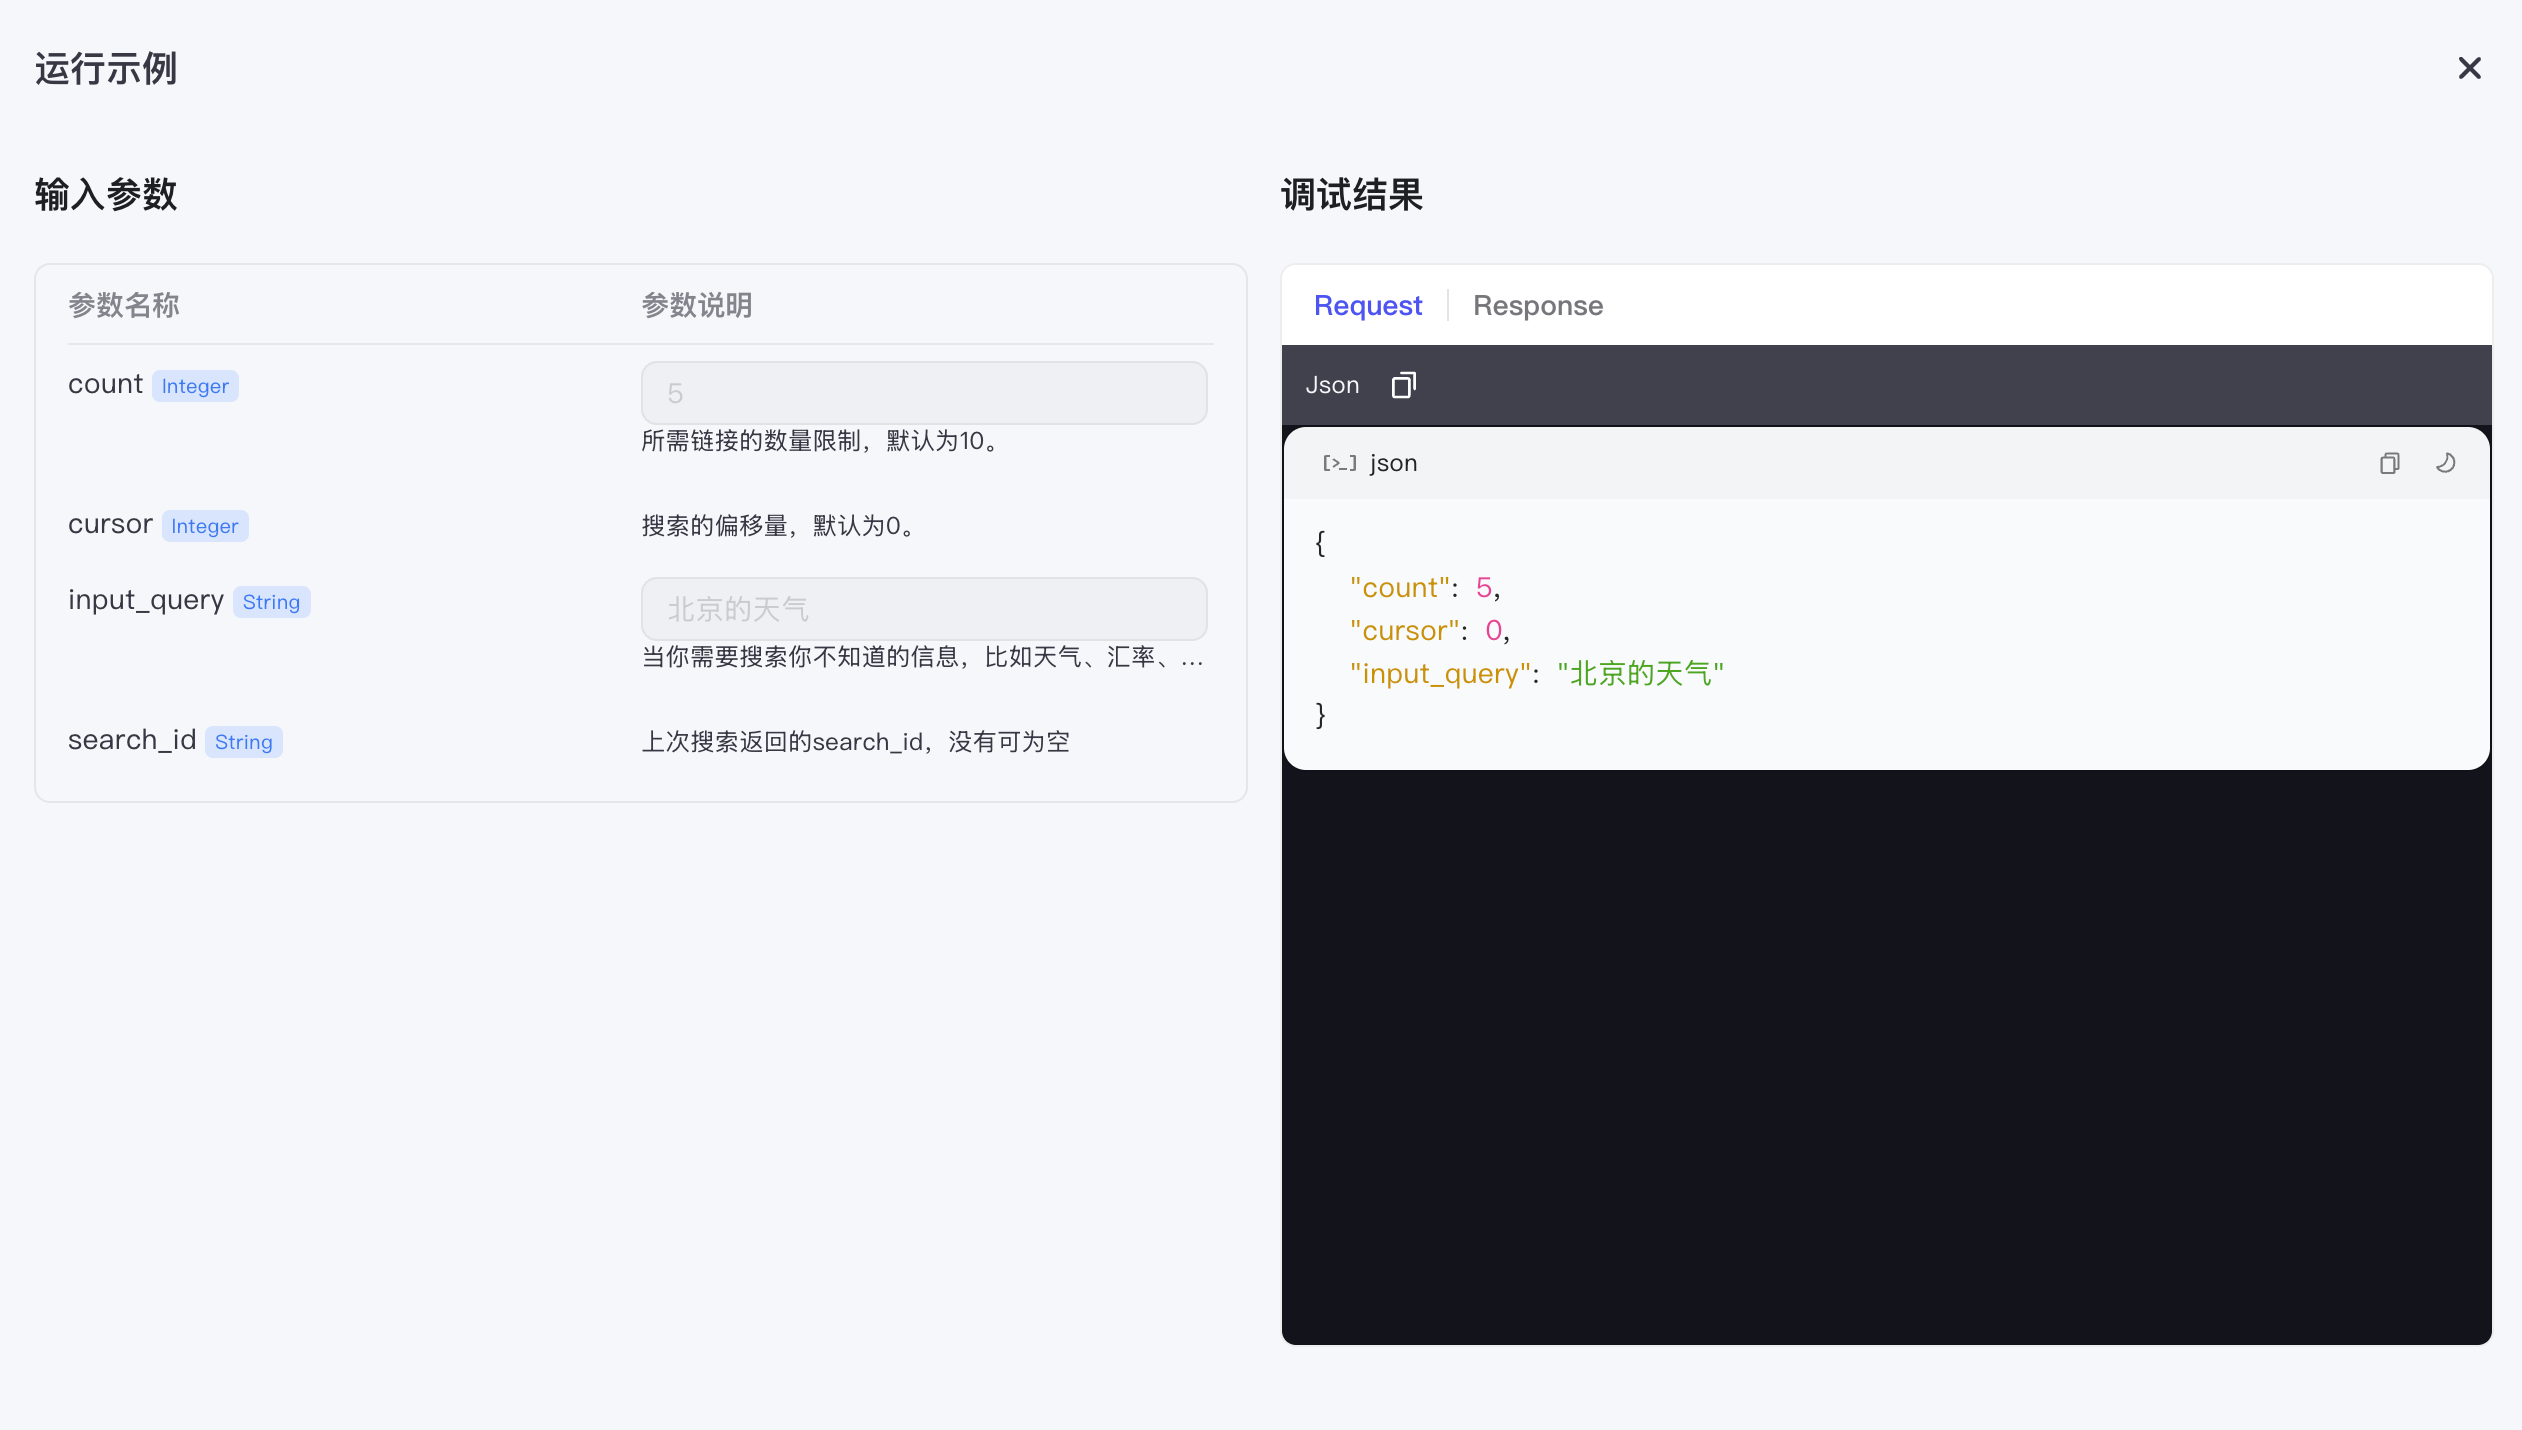Click the Integer tag next to count
Screen dimensions: 2522x1430
click(x=195, y=386)
